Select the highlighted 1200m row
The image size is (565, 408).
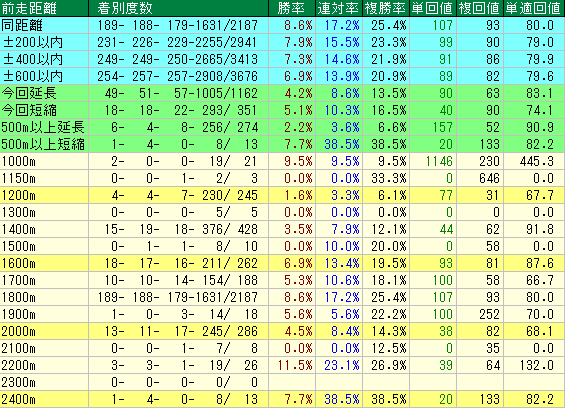point(282,195)
